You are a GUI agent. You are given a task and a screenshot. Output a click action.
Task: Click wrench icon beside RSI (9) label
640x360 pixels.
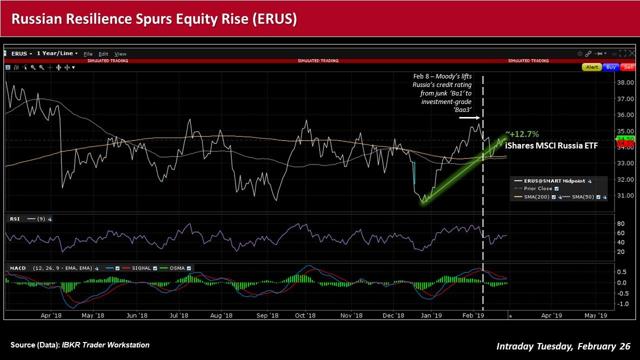point(50,220)
